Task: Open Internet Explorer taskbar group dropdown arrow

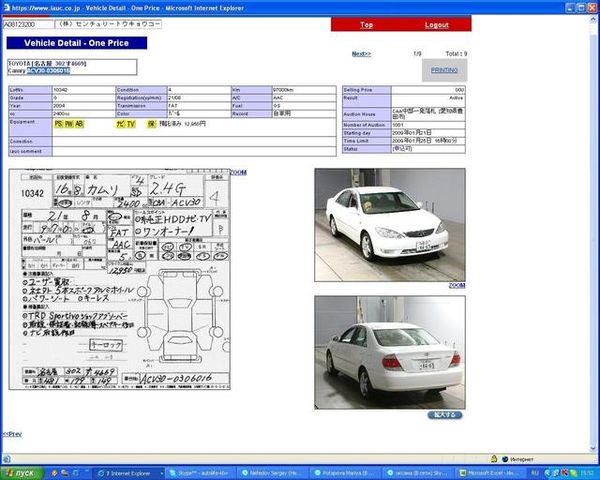Action: (161, 474)
